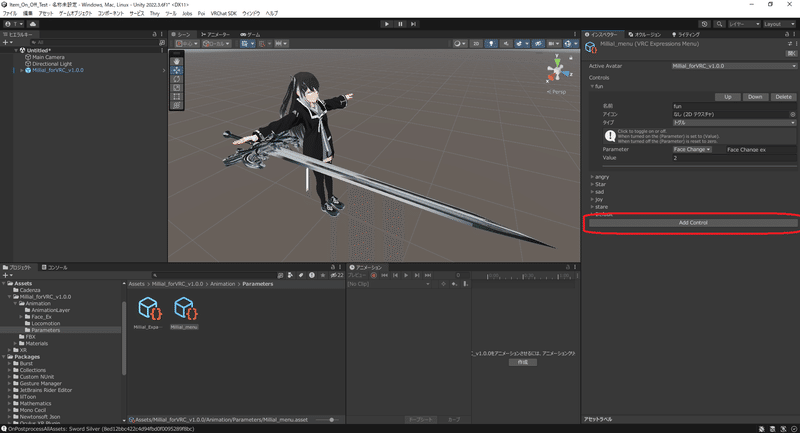Click the project search by type icon
This screenshot has width=800, height=433.
point(290,275)
